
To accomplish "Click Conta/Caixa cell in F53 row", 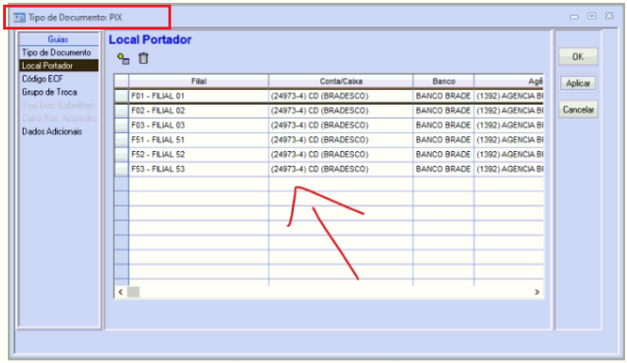I will (x=341, y=169).
